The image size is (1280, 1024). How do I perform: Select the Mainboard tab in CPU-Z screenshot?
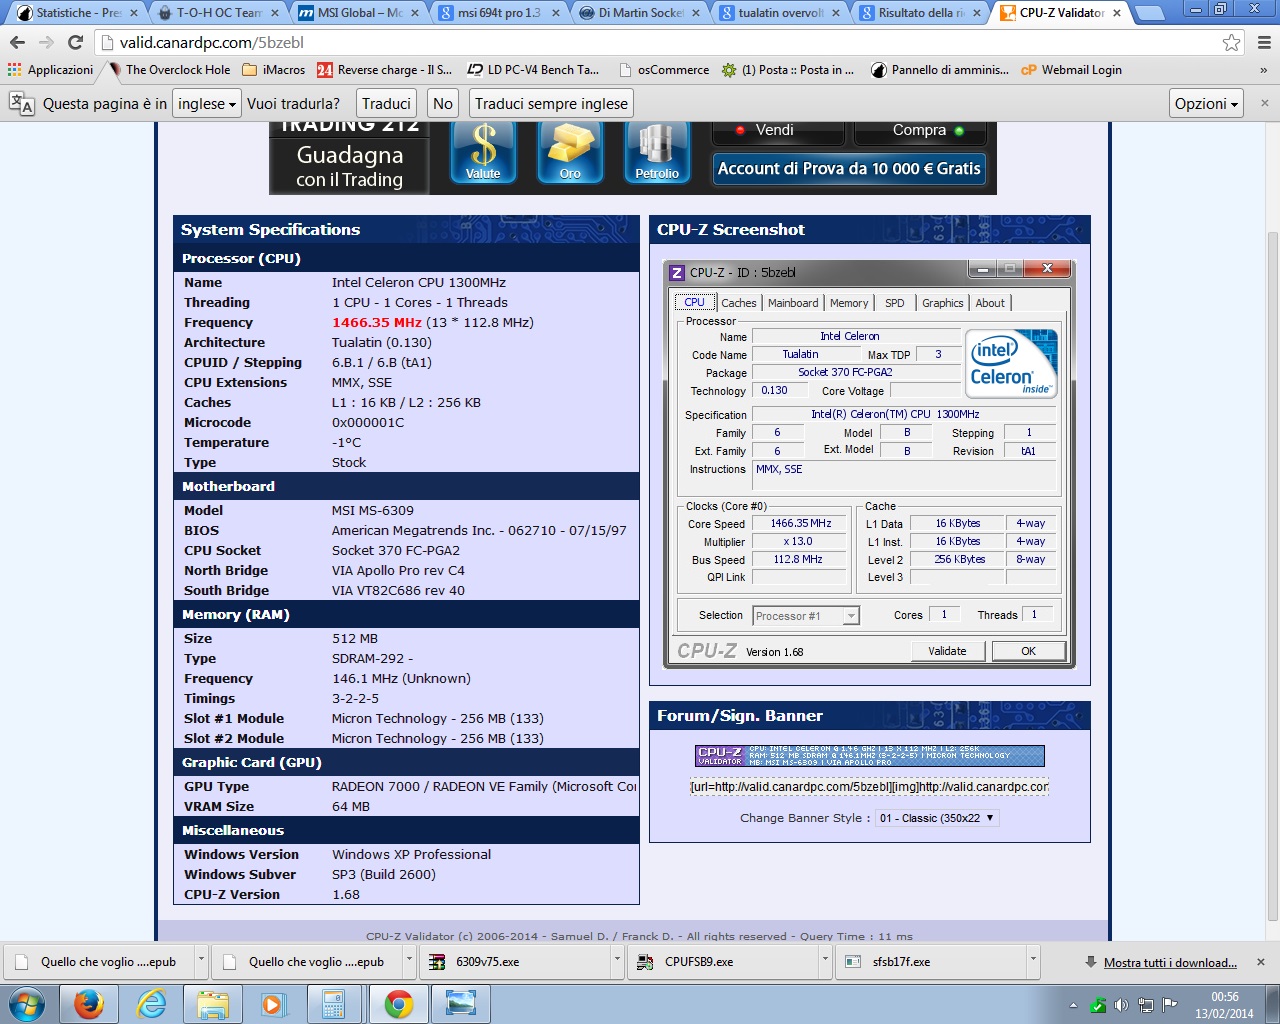click(x=793, y=303)
